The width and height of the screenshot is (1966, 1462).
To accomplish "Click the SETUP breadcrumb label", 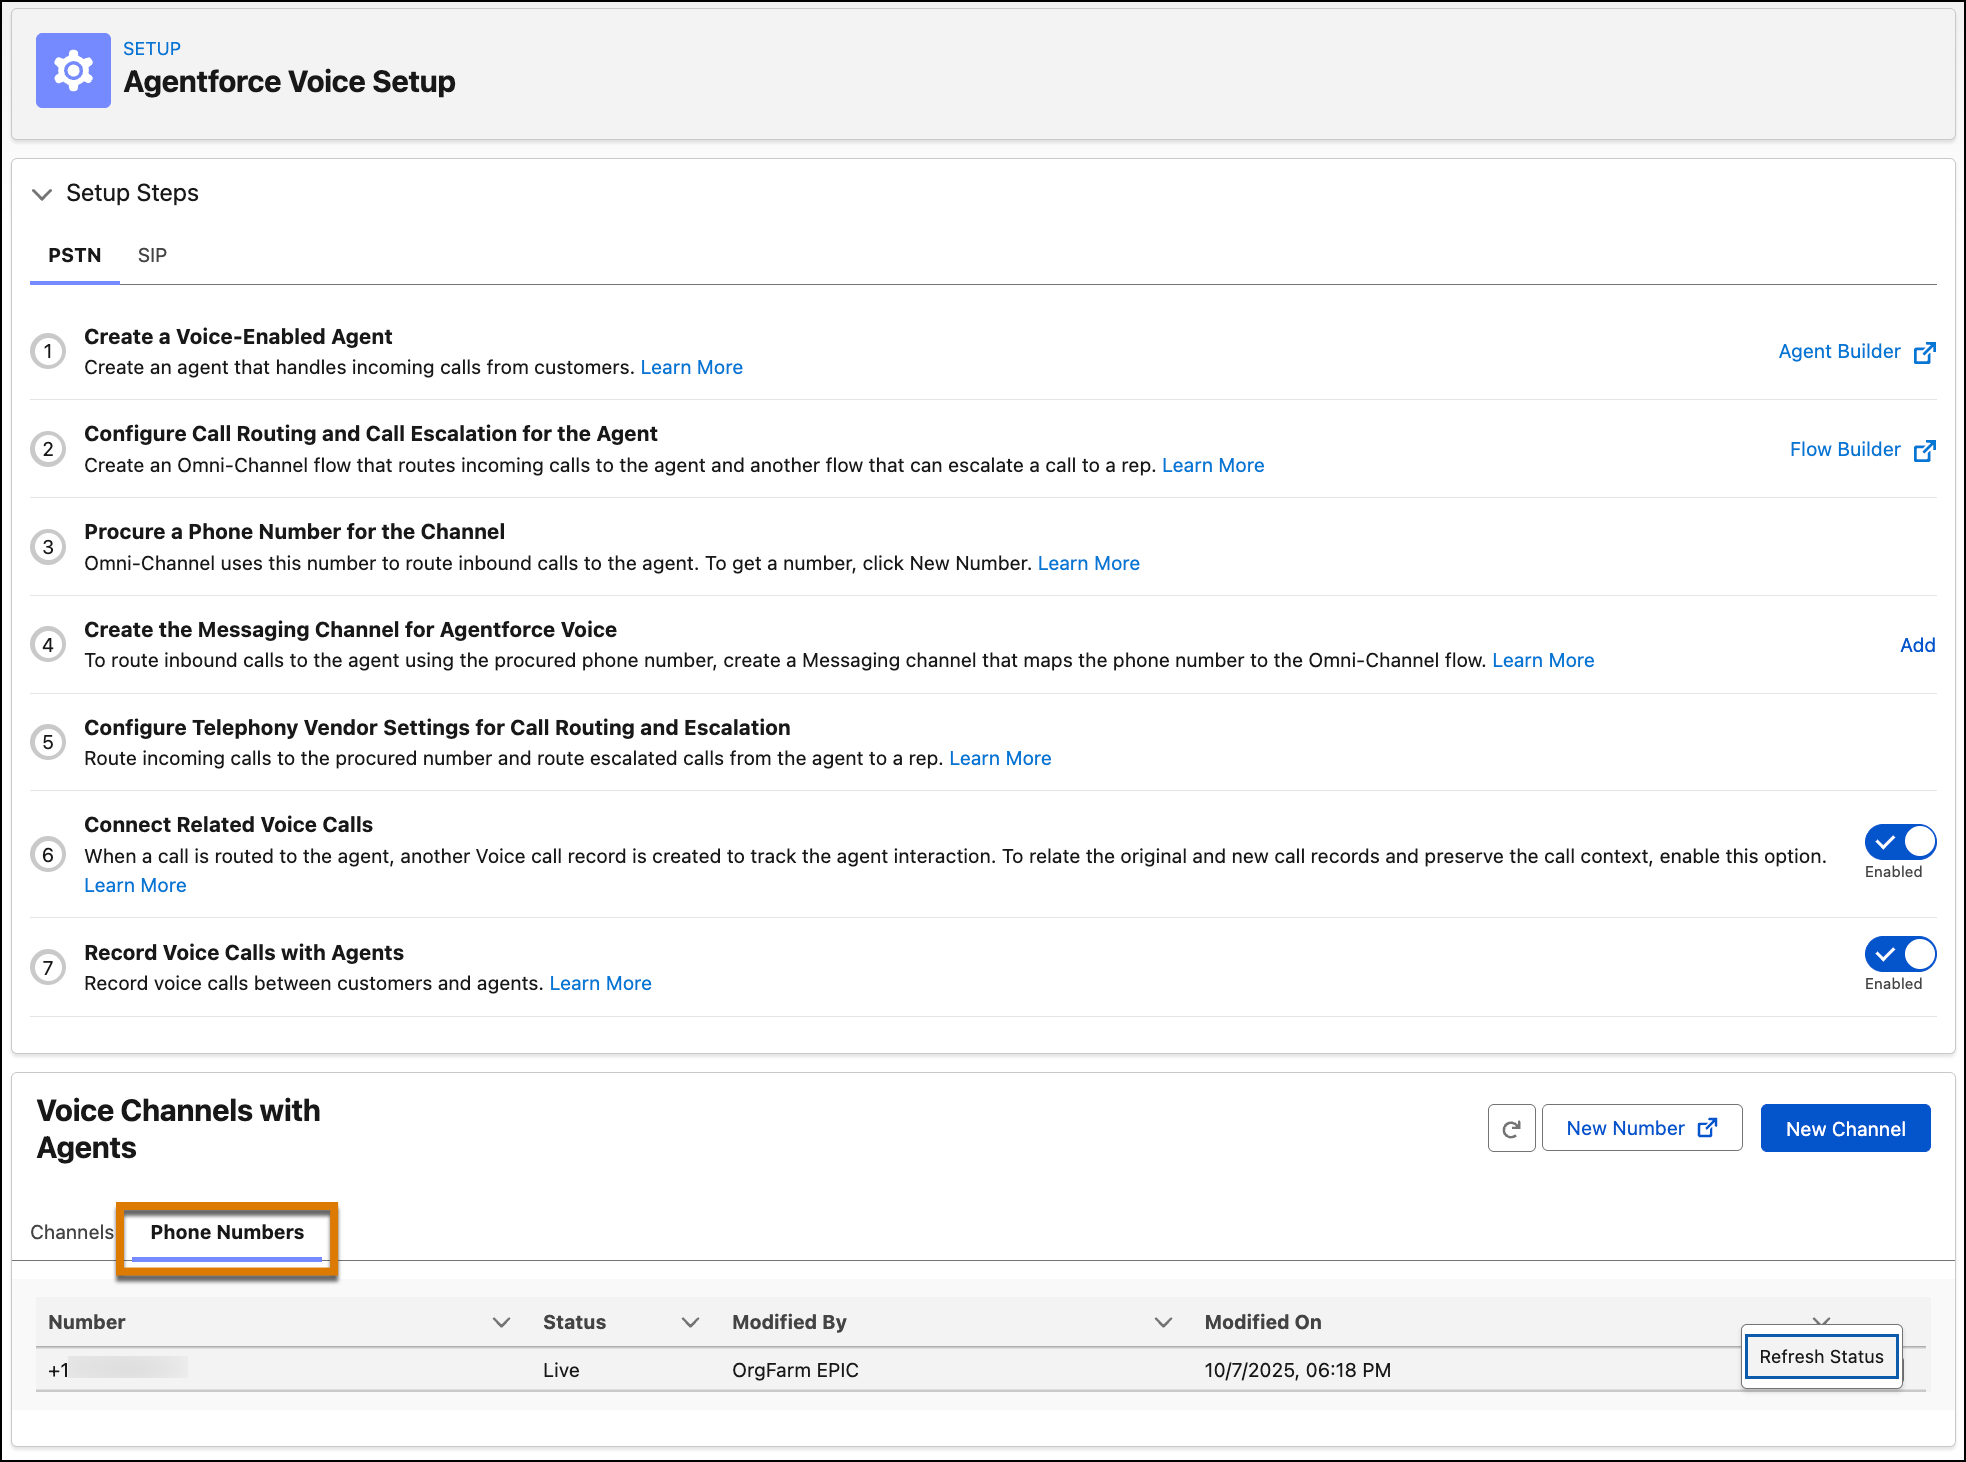I will [x=152, y=48].
